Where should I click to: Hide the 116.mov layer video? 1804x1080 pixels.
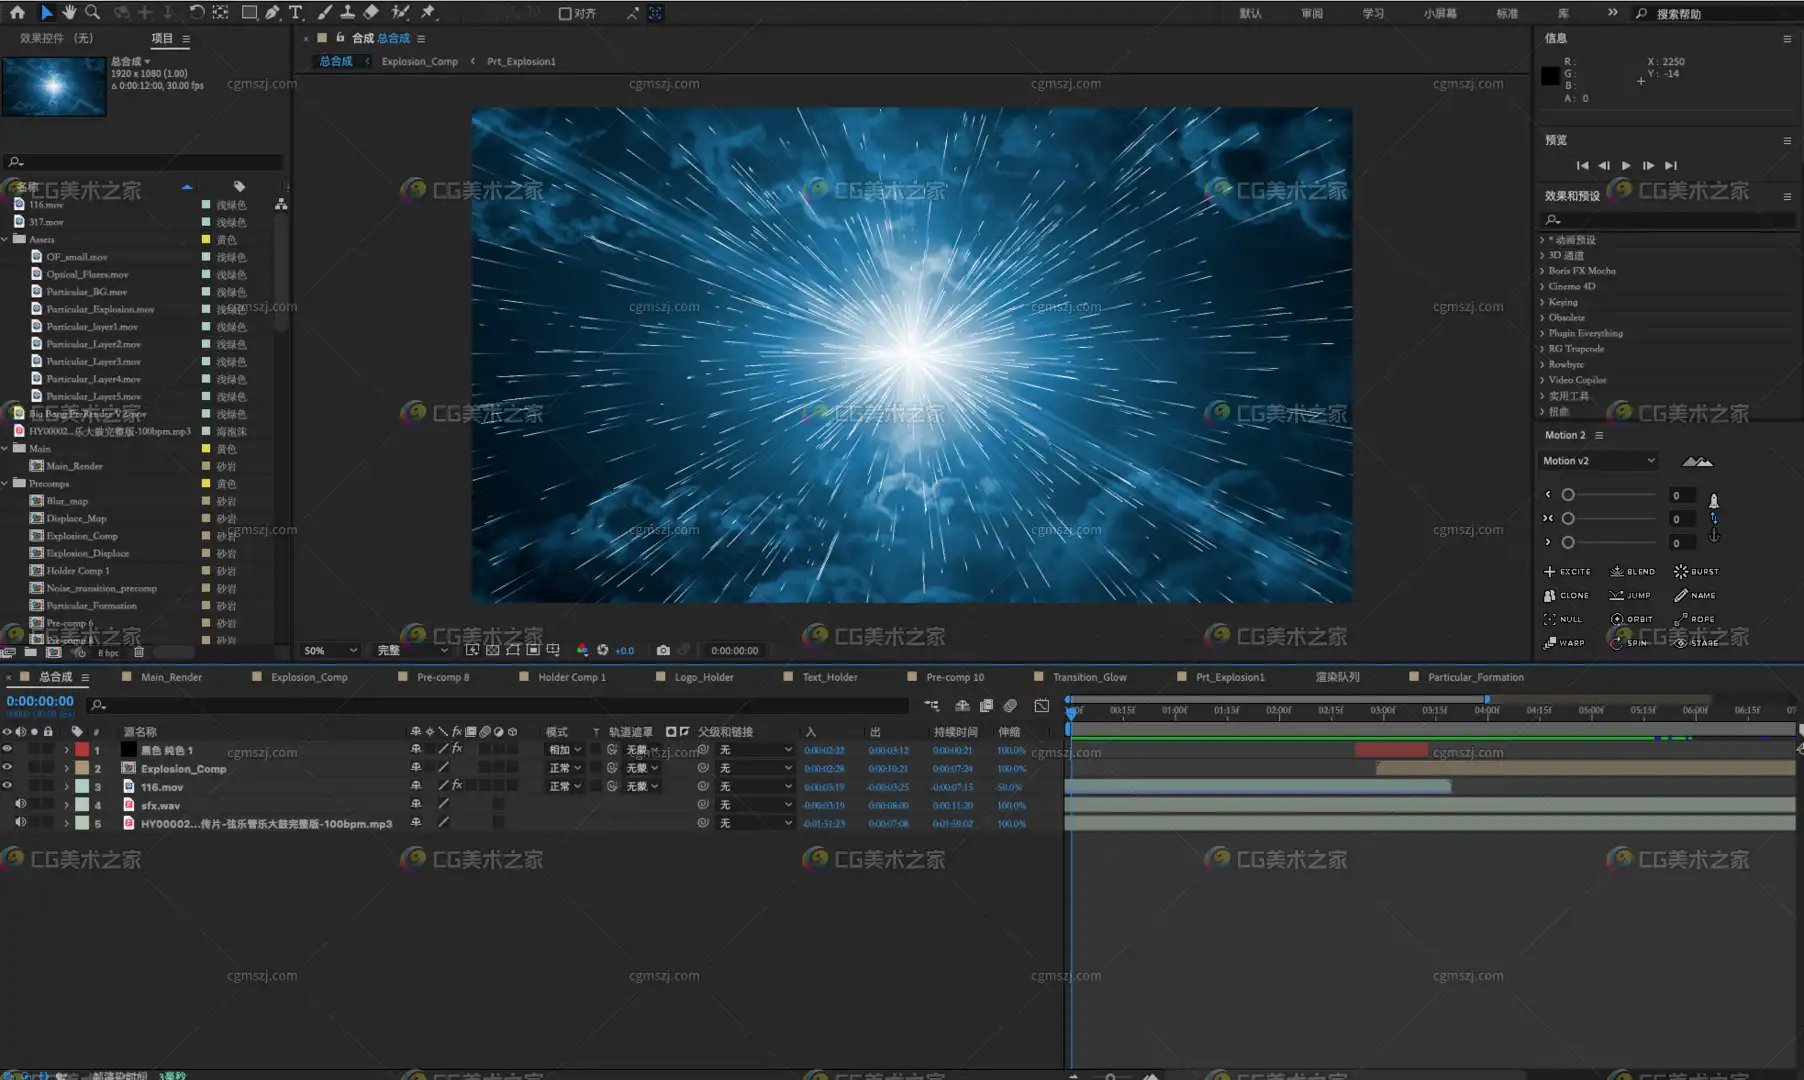point(7,786)
